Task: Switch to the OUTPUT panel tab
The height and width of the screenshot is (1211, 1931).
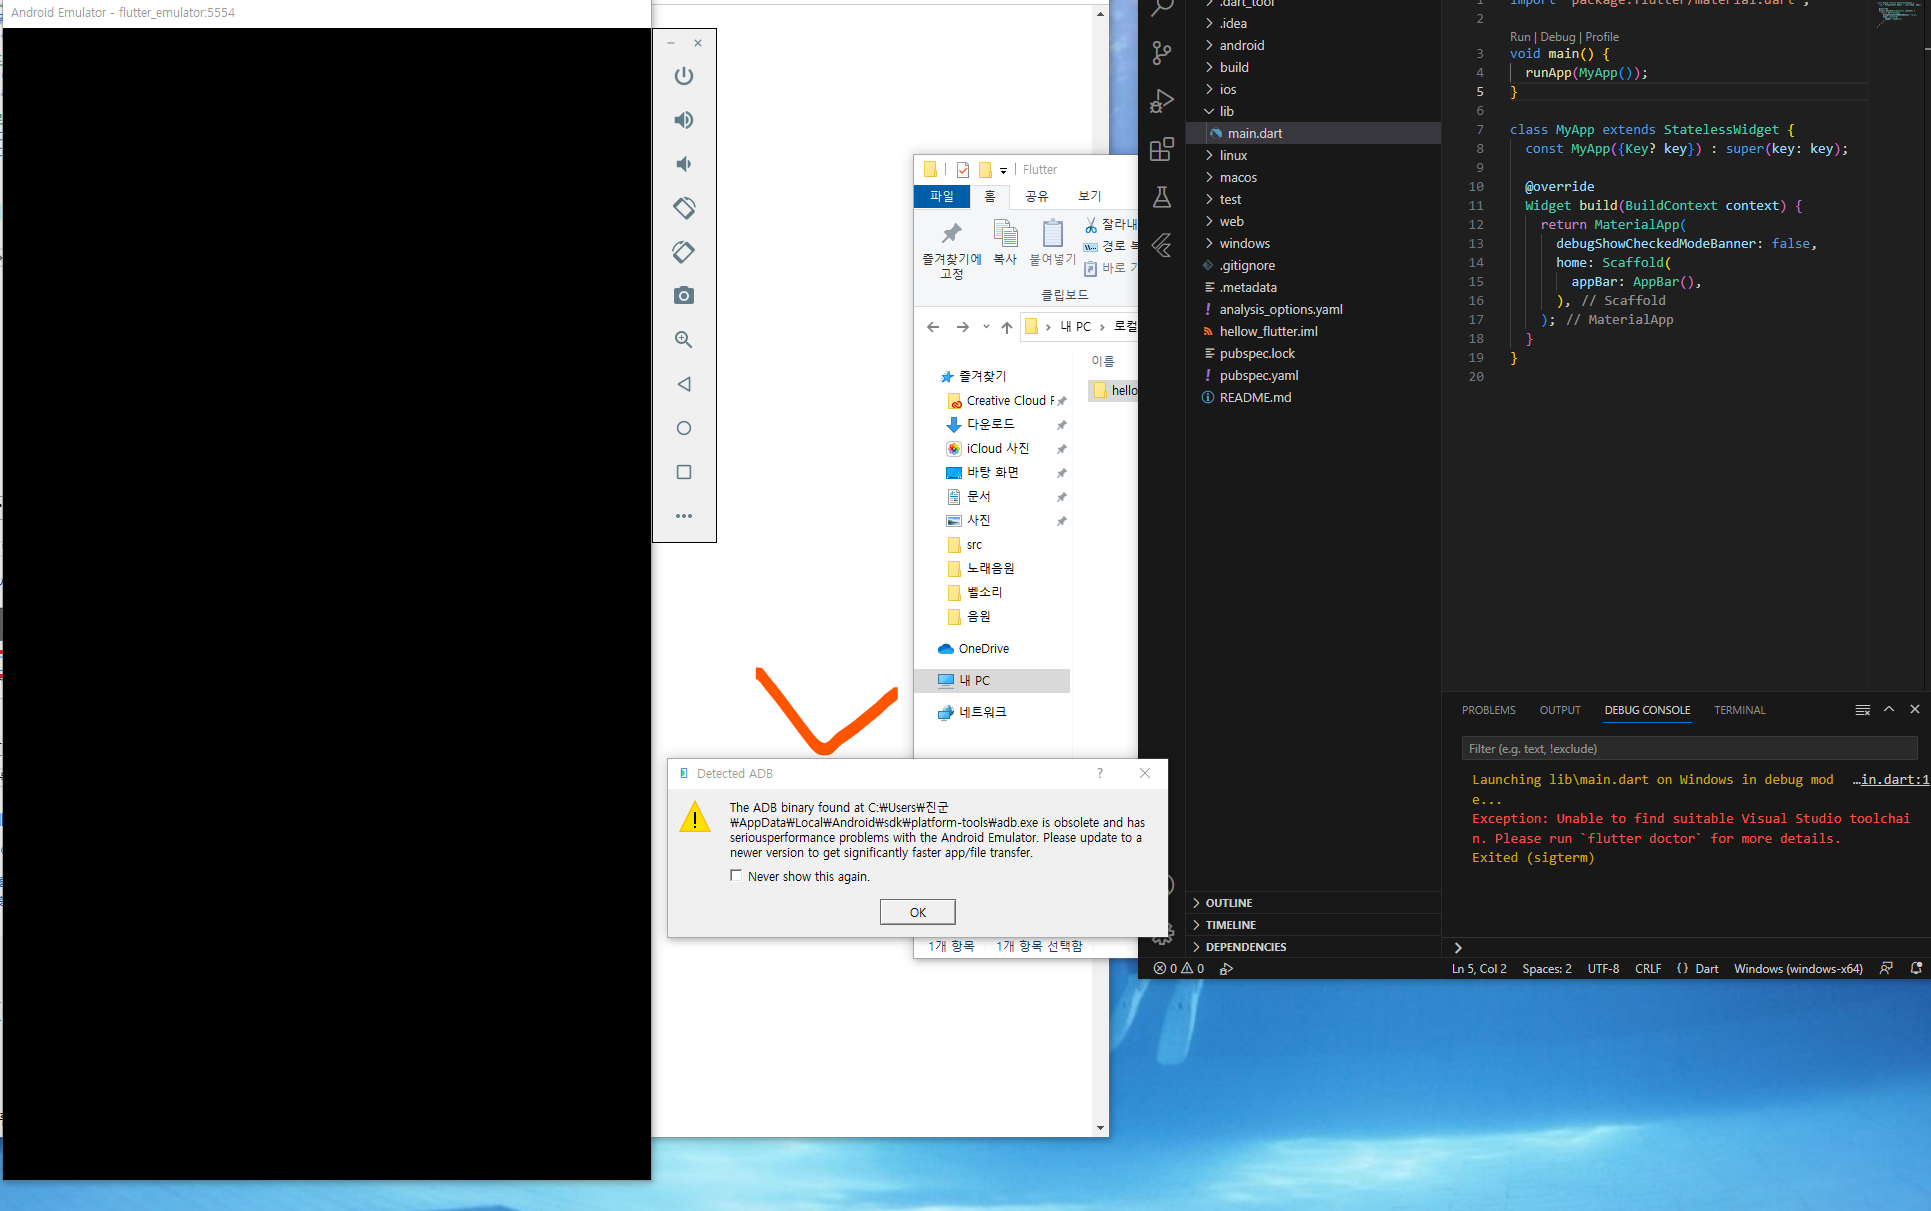Action: pyautogui.click(x=1560, y=710)
